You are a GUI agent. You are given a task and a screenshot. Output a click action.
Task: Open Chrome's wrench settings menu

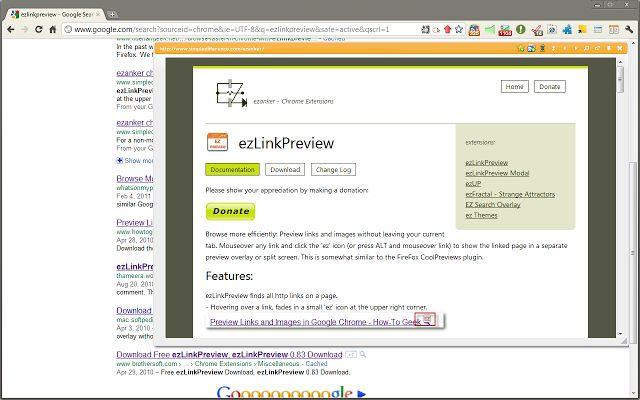(x=629, y=29)
